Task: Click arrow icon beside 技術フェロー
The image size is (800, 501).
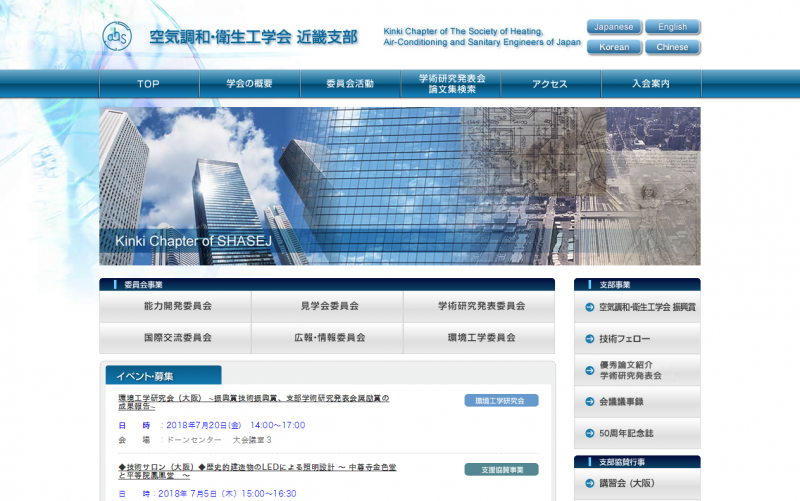Action: pyautogui.click(x=589, y=339)
